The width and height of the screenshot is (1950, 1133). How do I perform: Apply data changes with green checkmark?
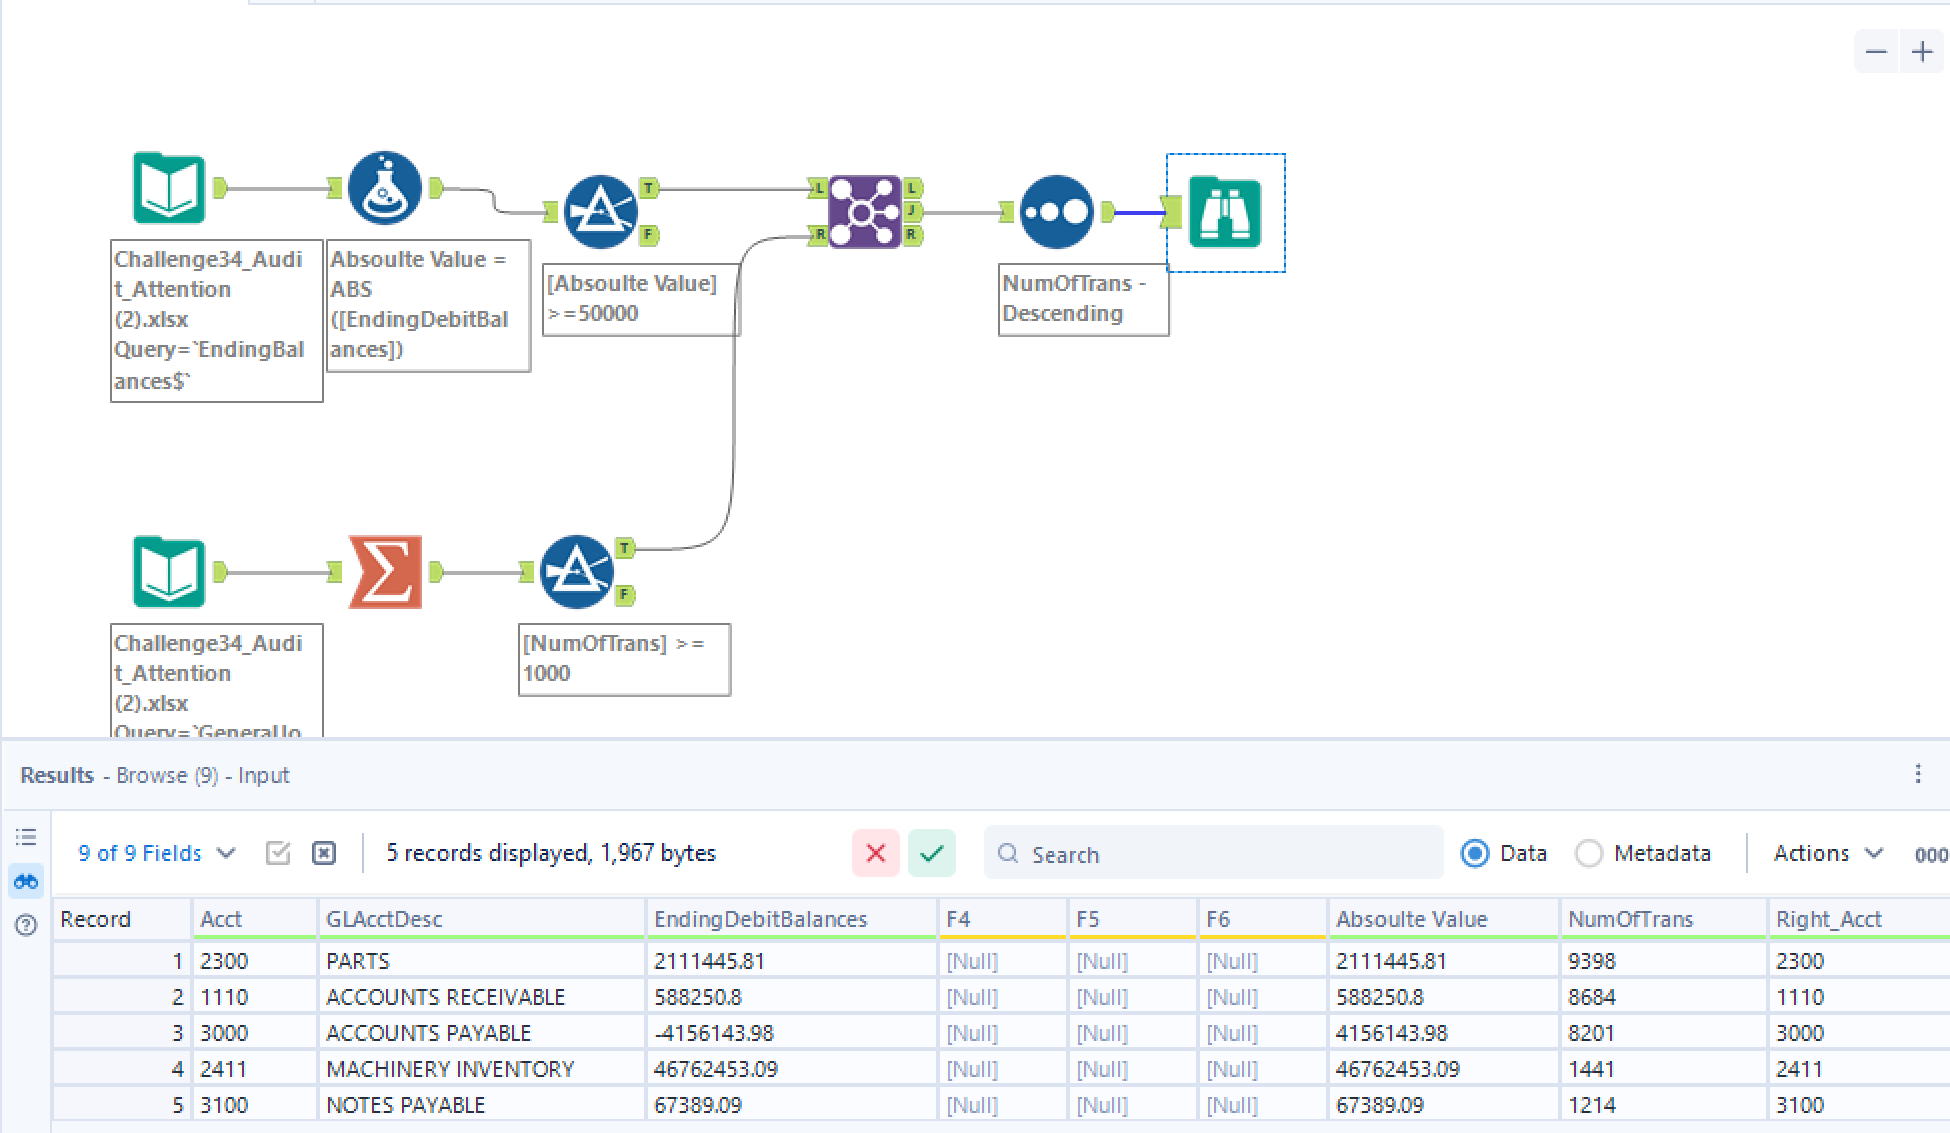pos(932,853)
